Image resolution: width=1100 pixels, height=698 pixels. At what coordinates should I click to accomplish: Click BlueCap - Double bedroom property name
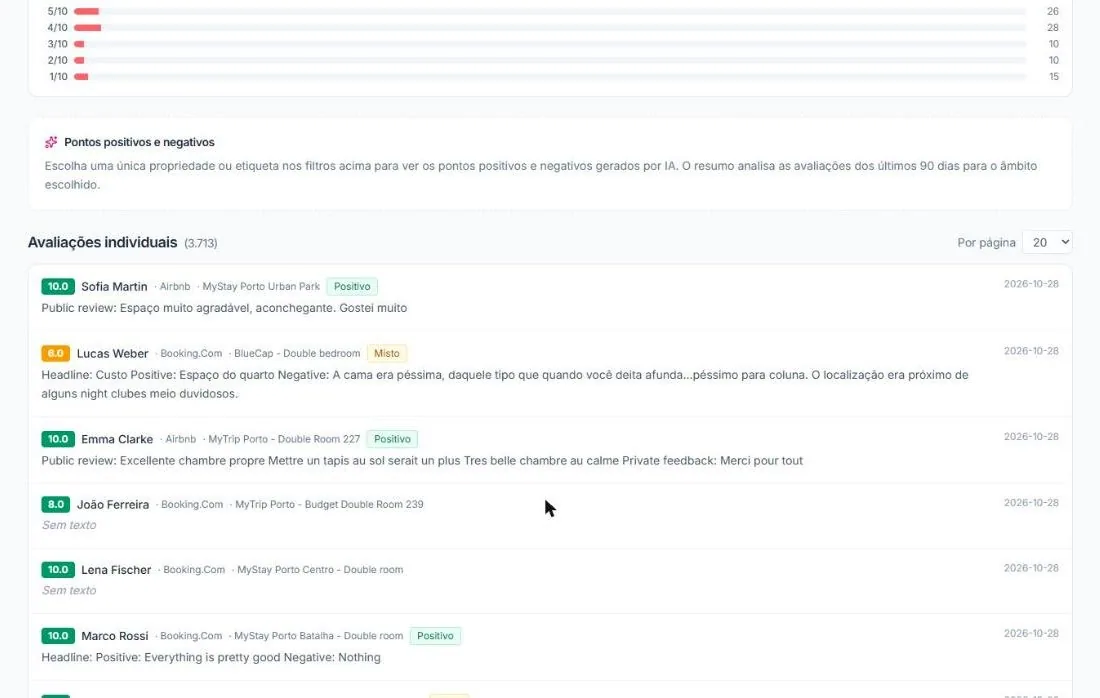click(297, 354)
